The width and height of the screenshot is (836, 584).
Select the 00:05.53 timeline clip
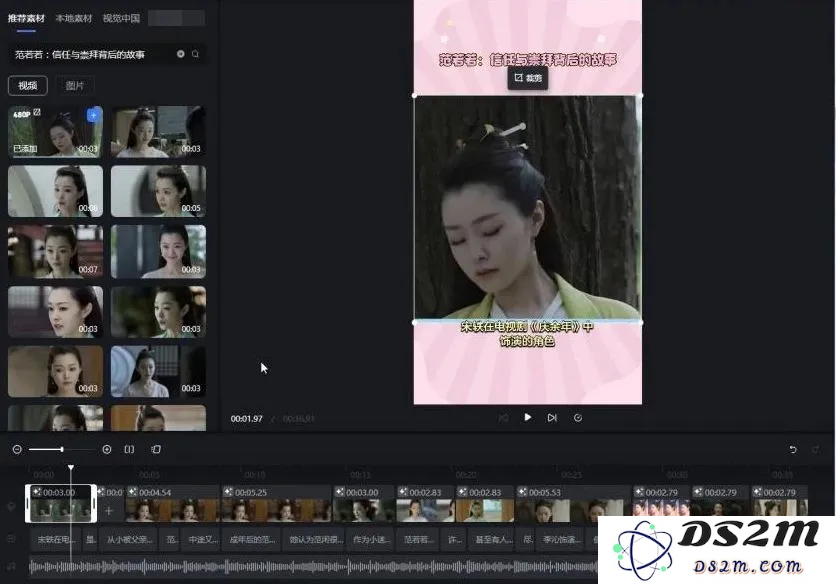pos(573,503)
